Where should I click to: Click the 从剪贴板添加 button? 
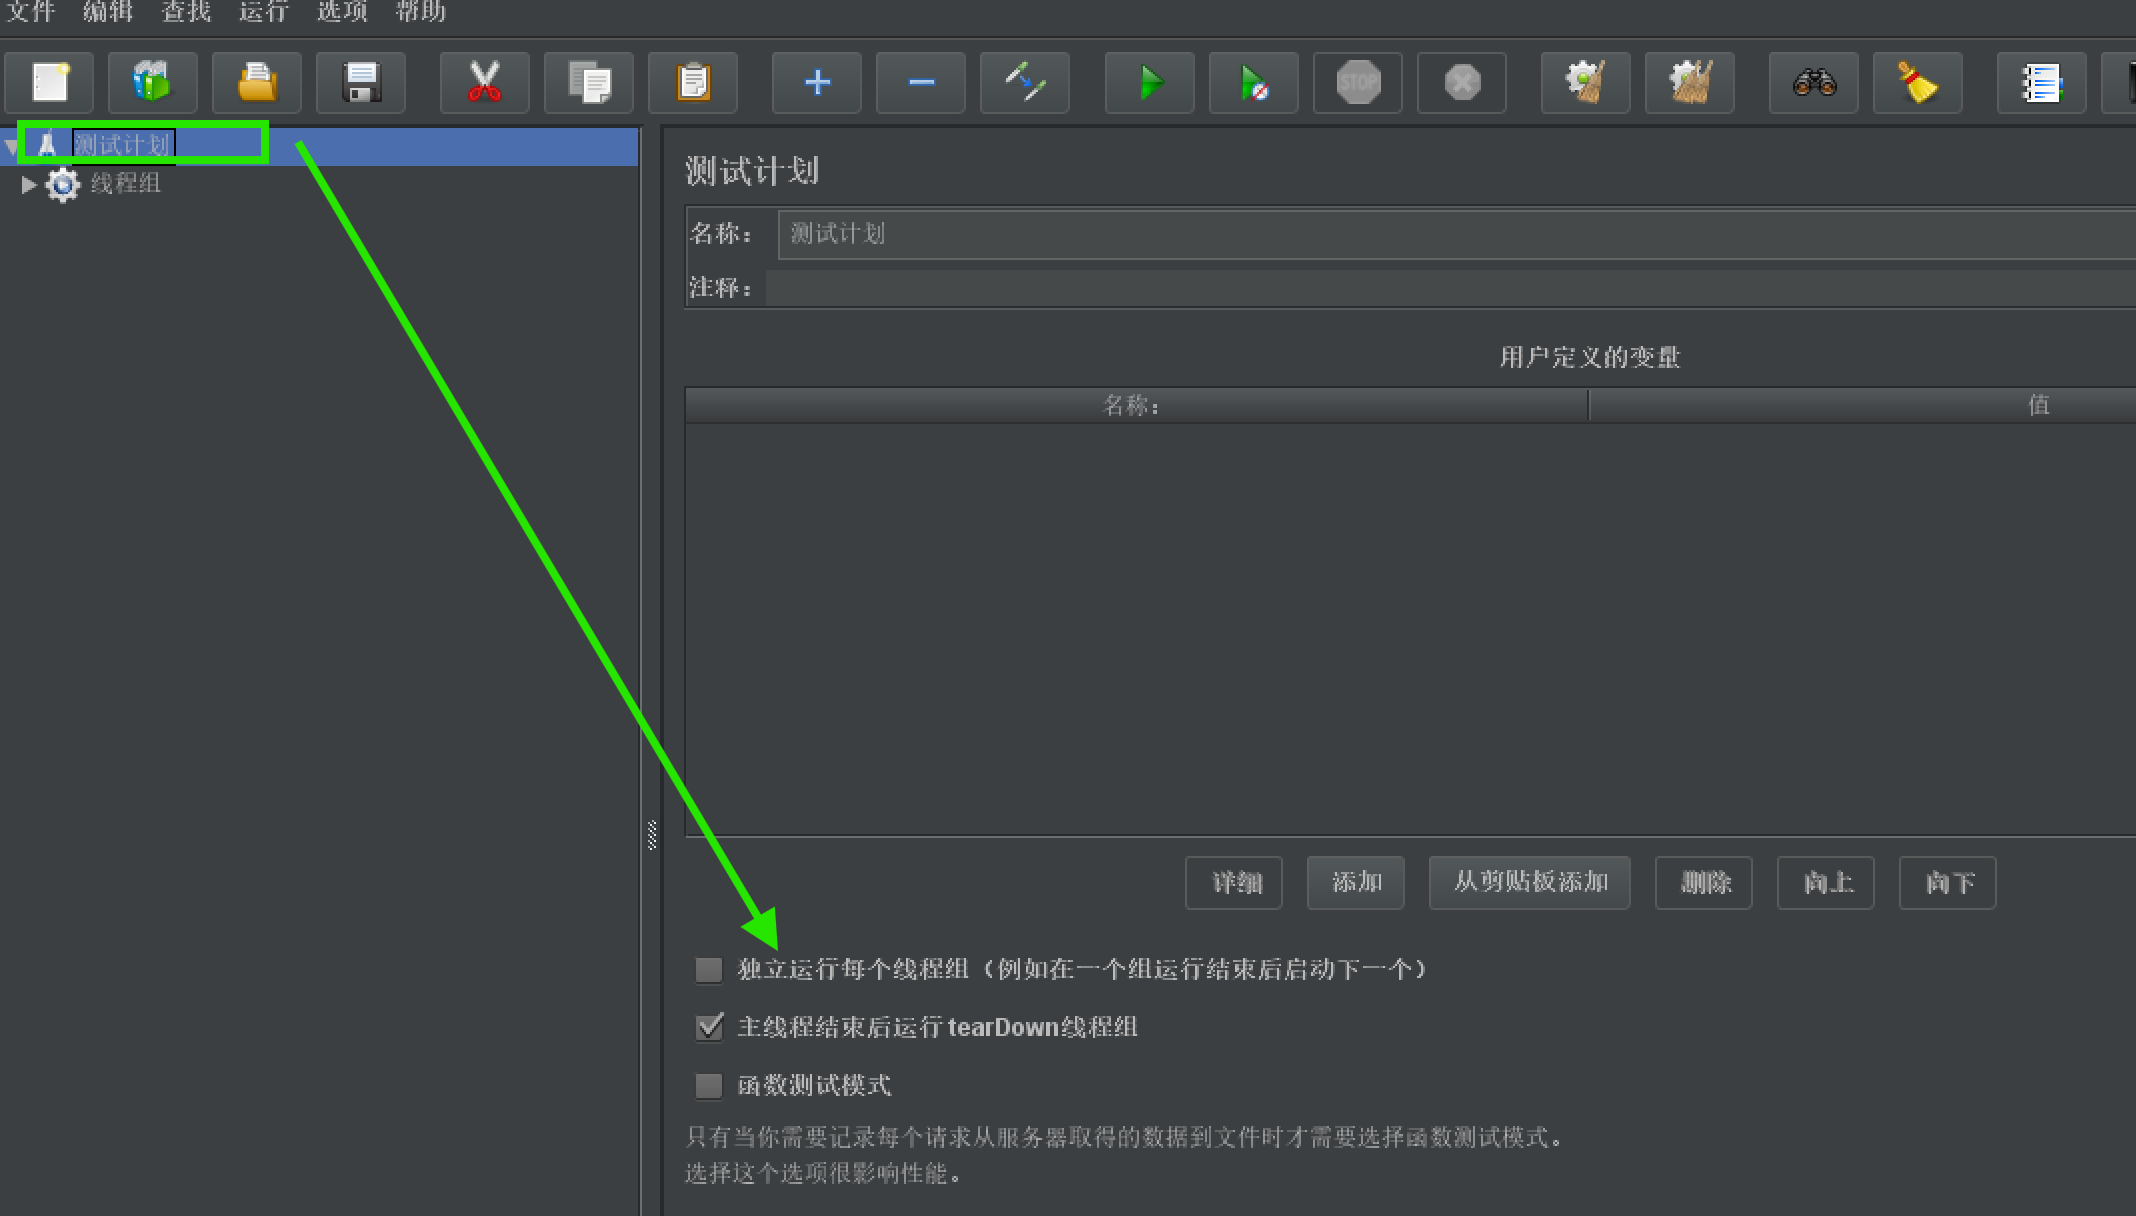coord(1529,883)
